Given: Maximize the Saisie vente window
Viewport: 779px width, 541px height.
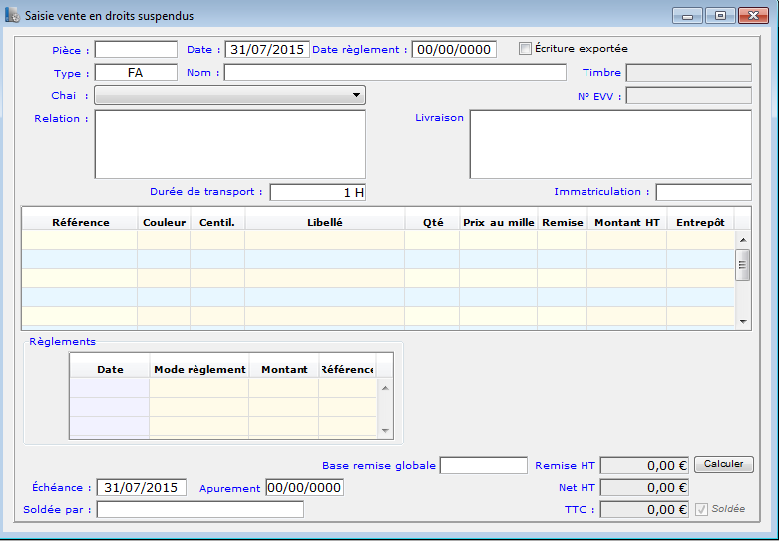Looking at the screenshot, I should click(x=719, y=16).
